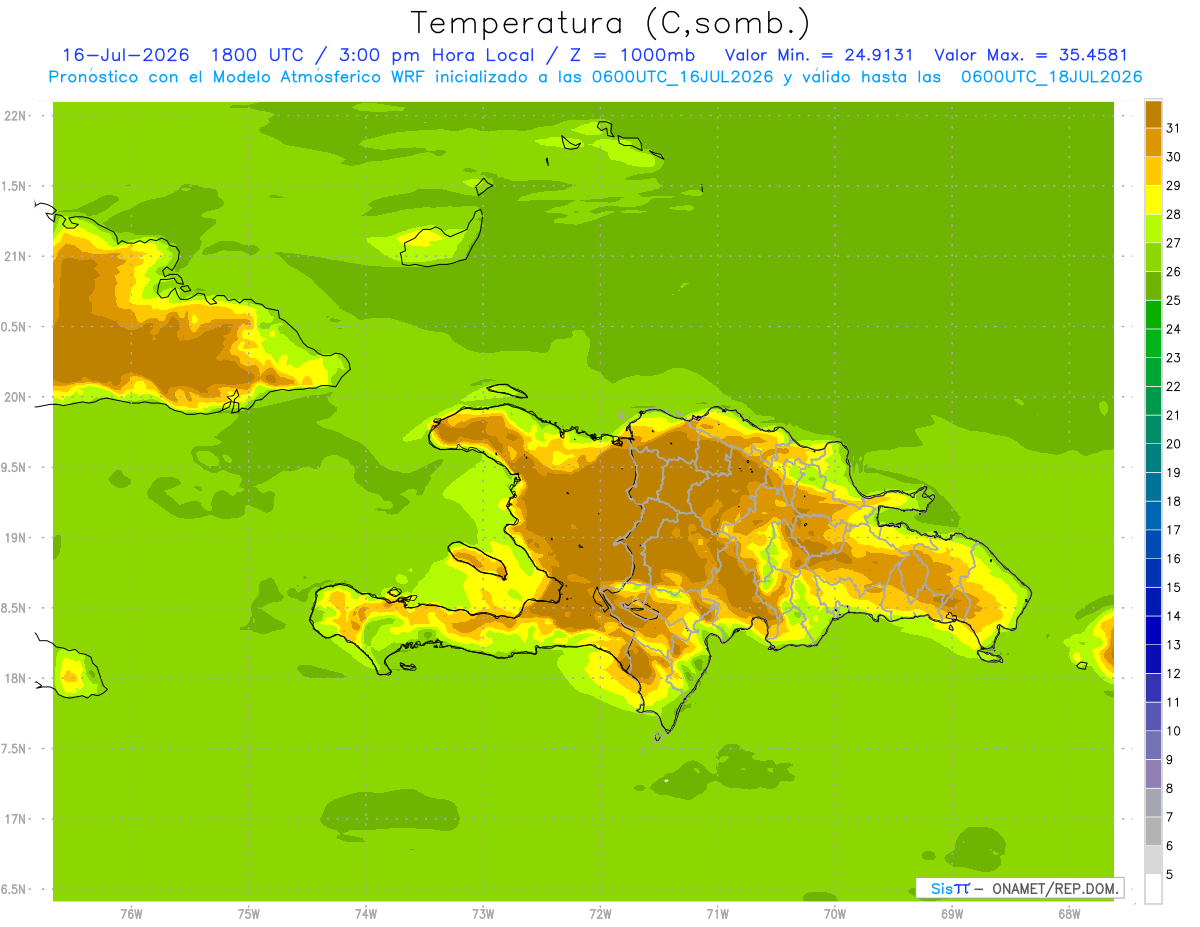Click the legend value '31'
Image resolution: width=1200 pixels, height=927 pixels.
click(x=1174, y=128)
